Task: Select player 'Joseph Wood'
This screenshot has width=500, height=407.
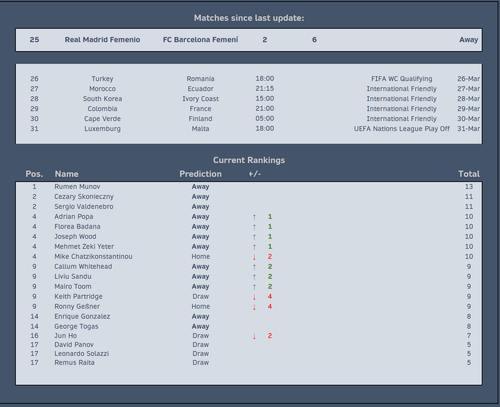Action: [75, 237]
